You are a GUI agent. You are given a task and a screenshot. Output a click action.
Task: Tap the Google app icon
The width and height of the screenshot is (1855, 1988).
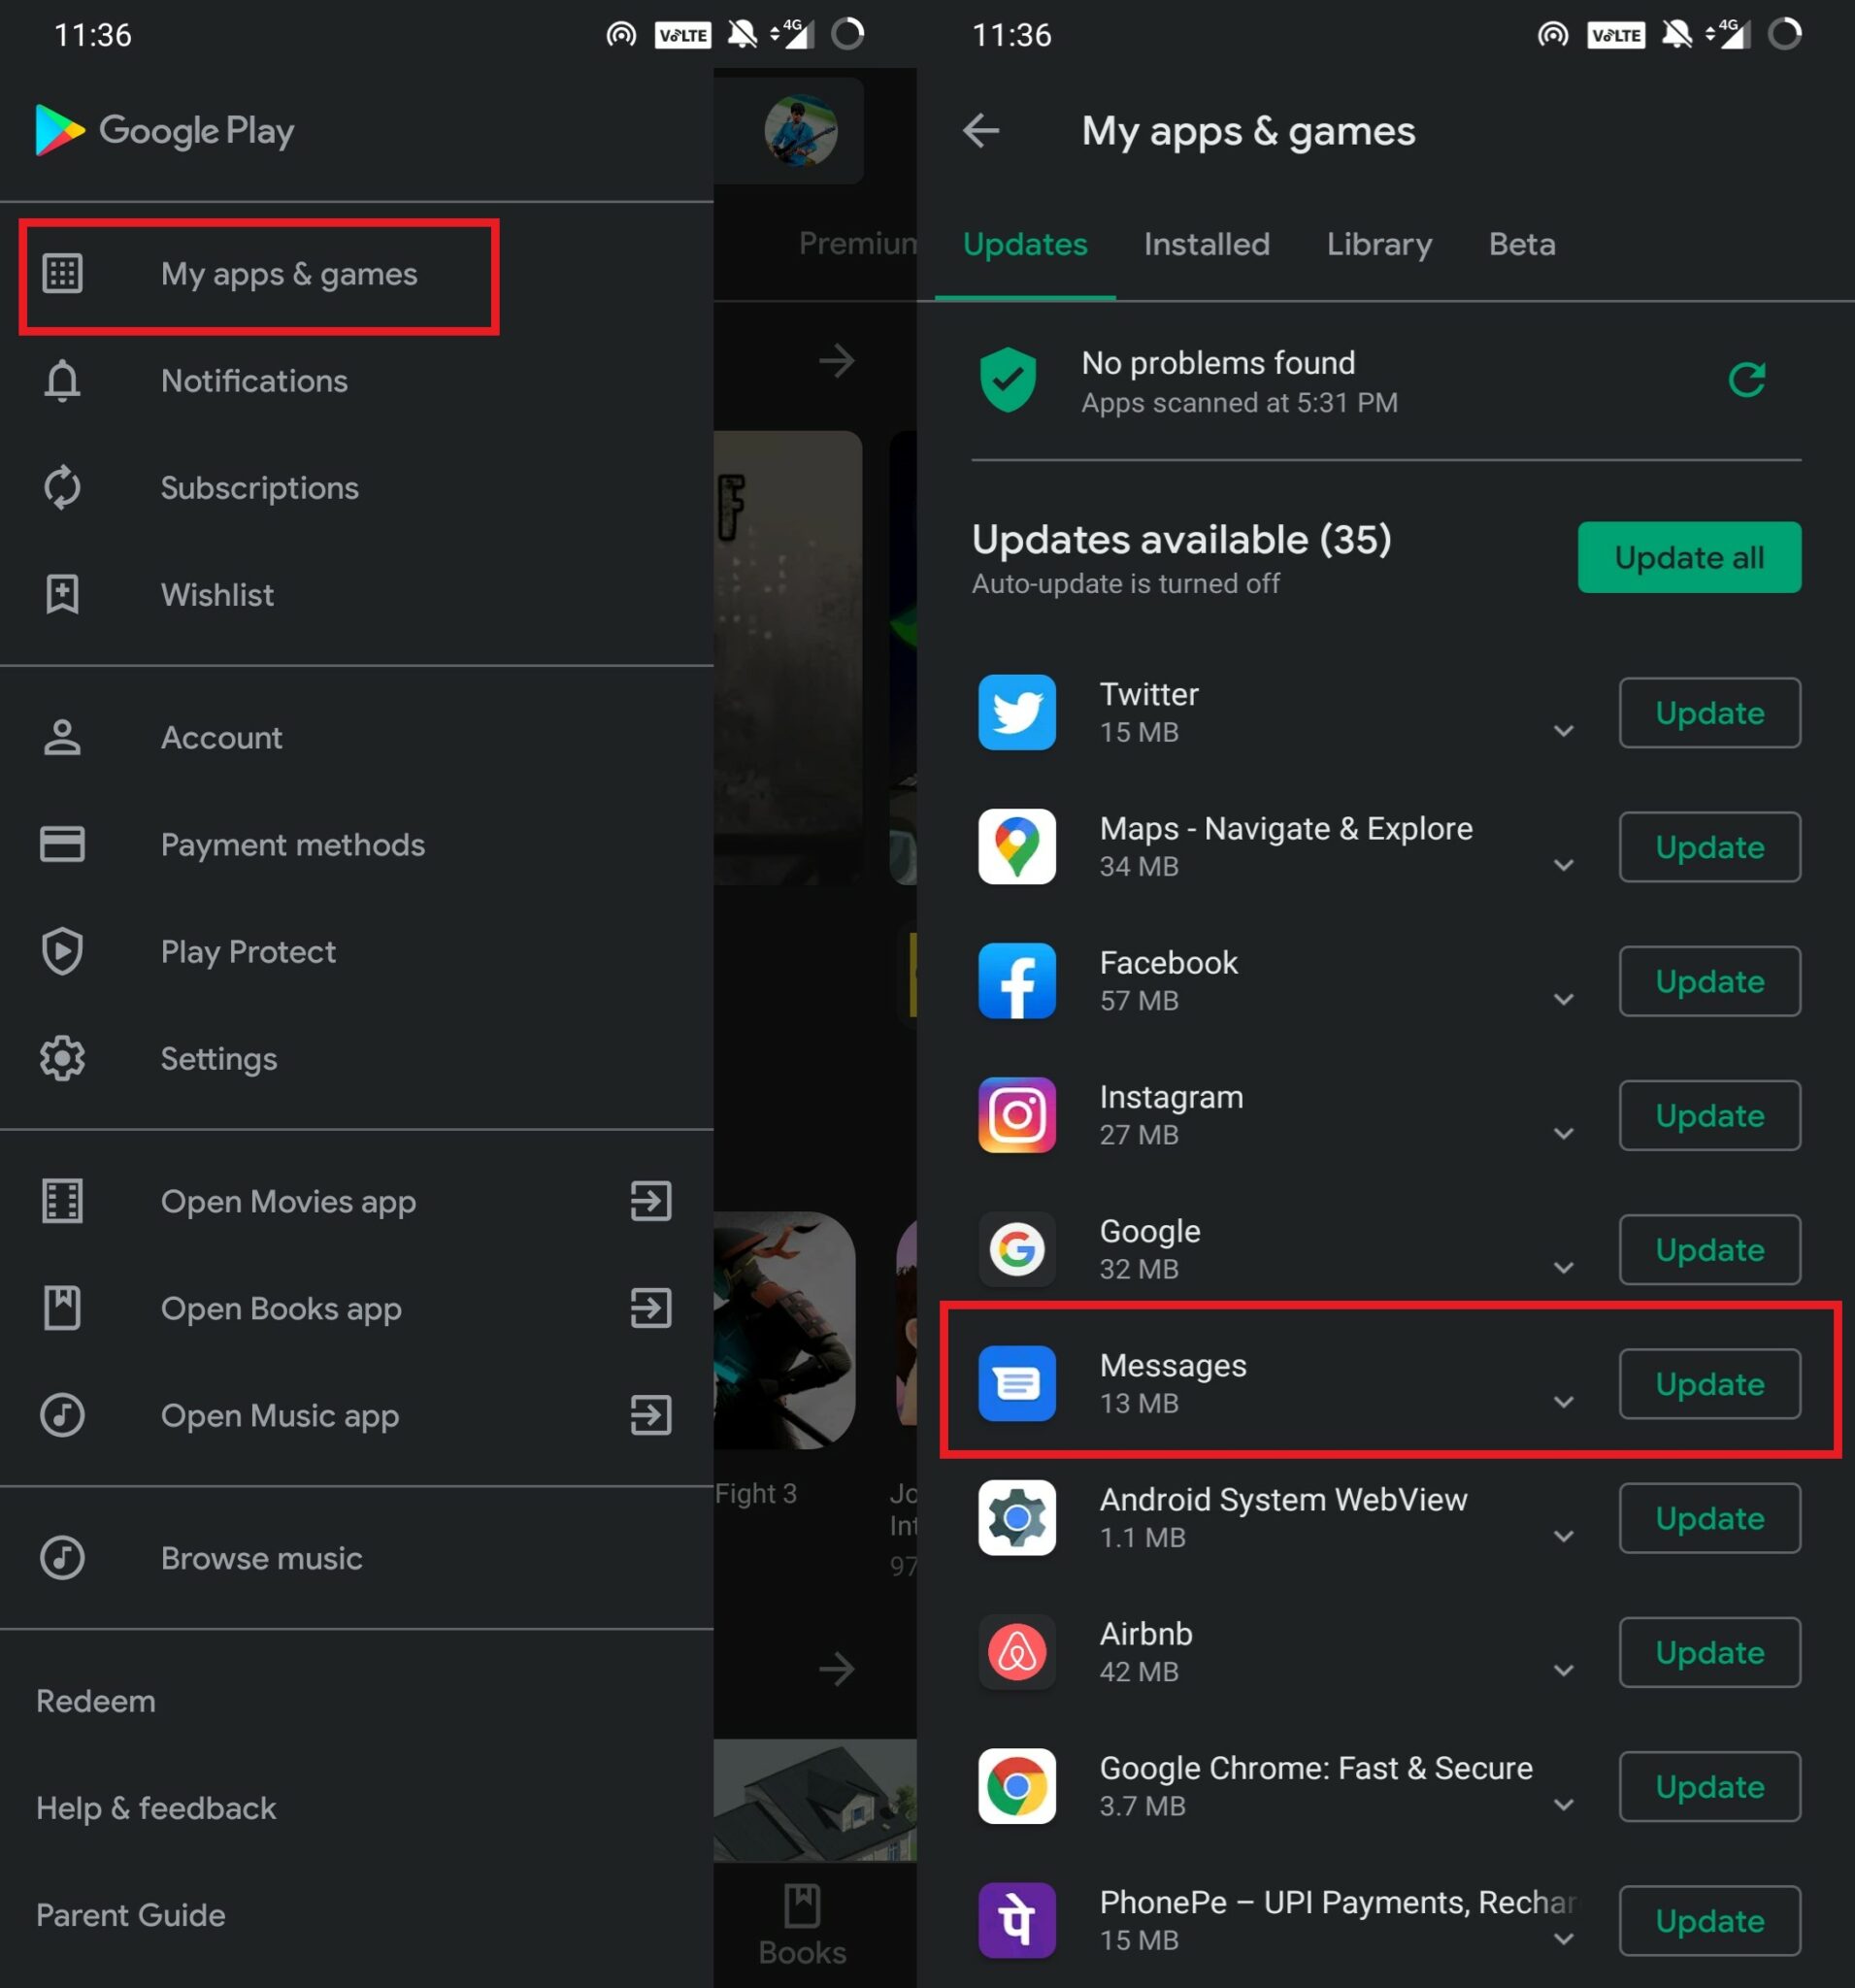coord(1017,1250)
